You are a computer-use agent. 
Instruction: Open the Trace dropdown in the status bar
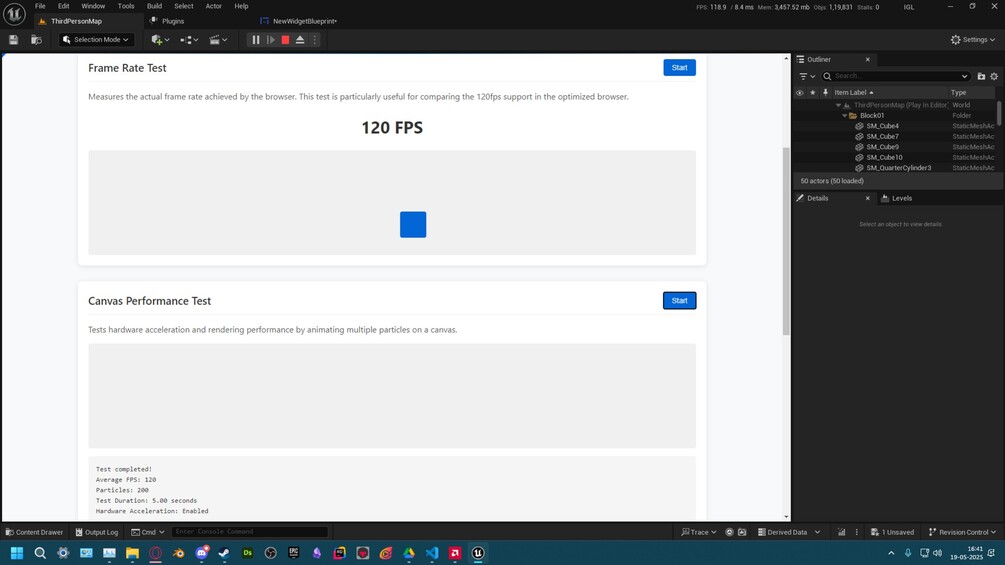click(x=699, y=532)
